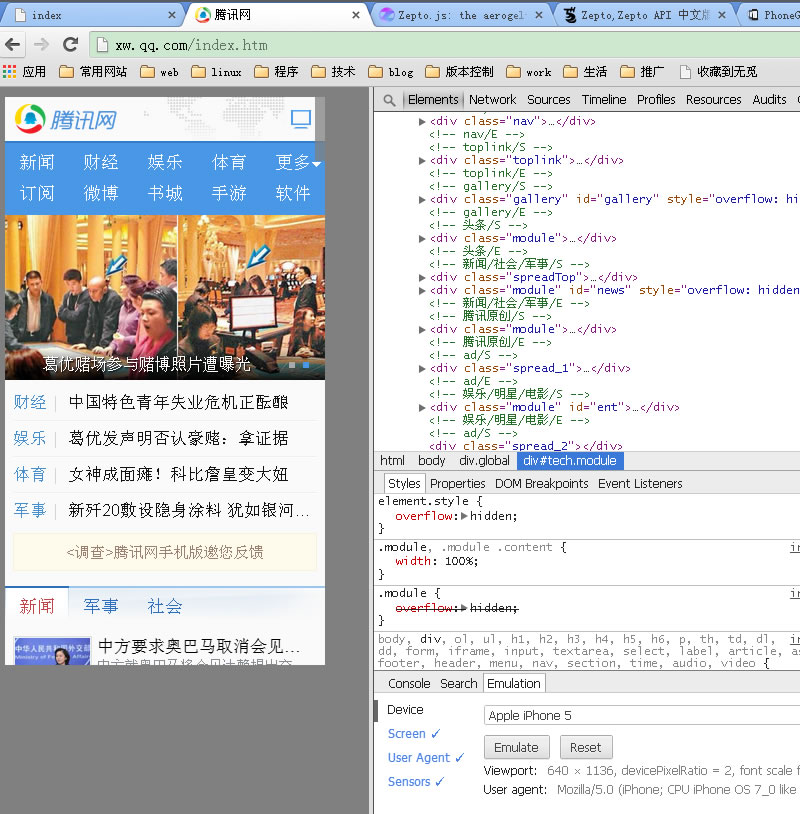Open the Console drawer tab
This screenshot has height=814, width=800.
pos(409,684)
